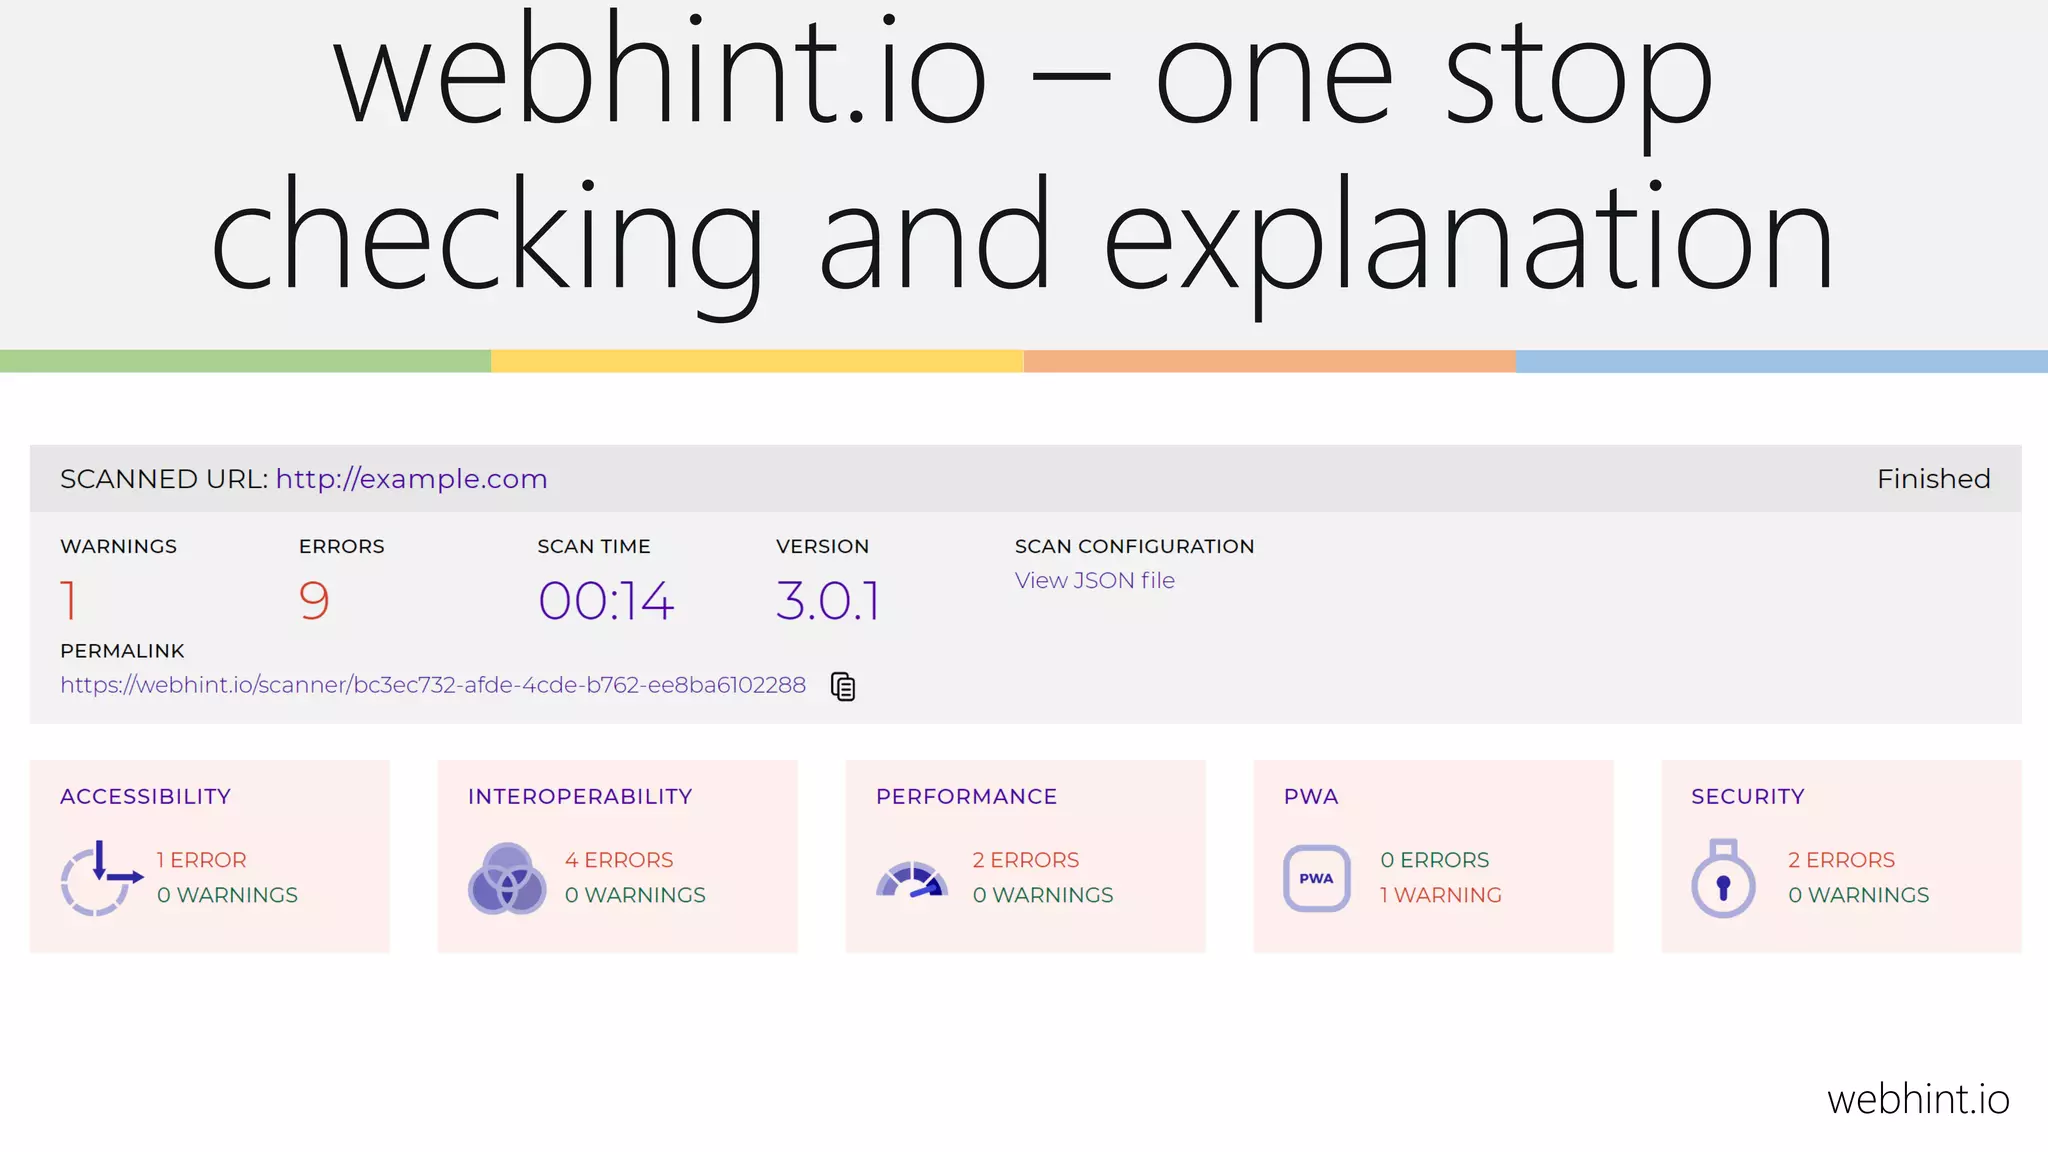Open the webhint.io scanner permalink
The height and width of the screenshot is (1152, 2048).
click(433, 685)
